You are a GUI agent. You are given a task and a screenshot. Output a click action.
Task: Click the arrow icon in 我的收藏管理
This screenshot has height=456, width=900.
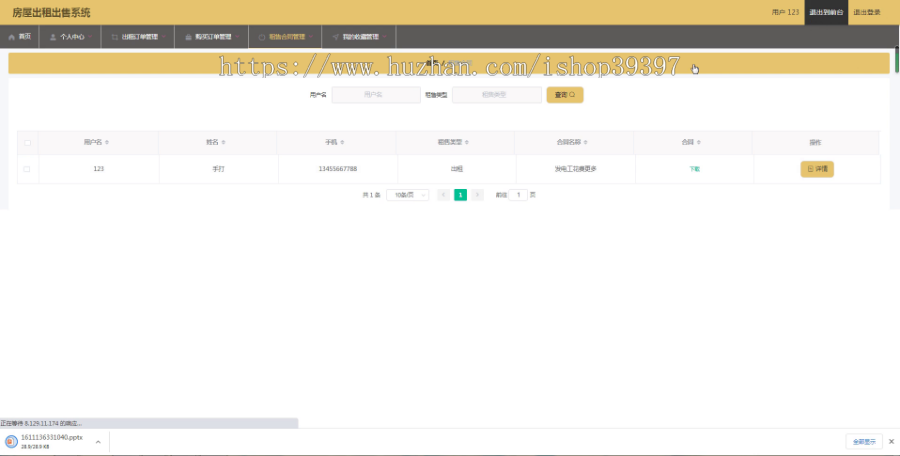(x=335, y=37)
